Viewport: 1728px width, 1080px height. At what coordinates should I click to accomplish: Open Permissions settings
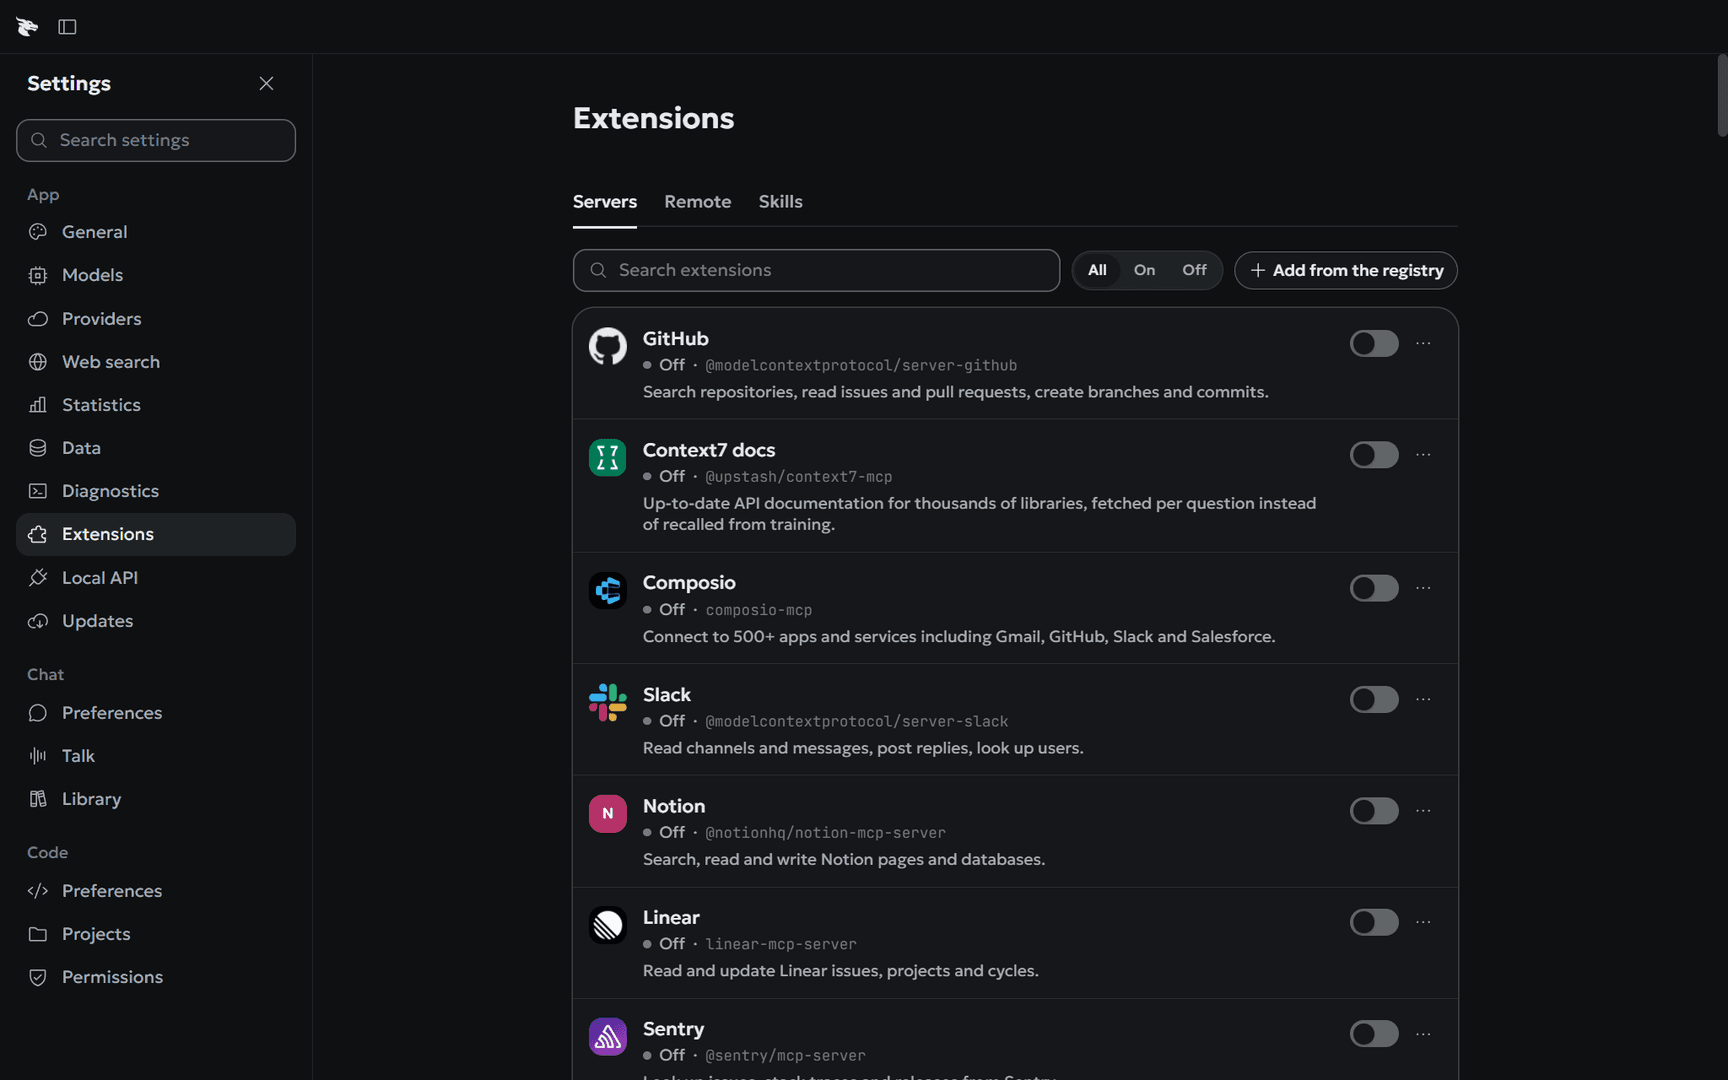[156, 977]
